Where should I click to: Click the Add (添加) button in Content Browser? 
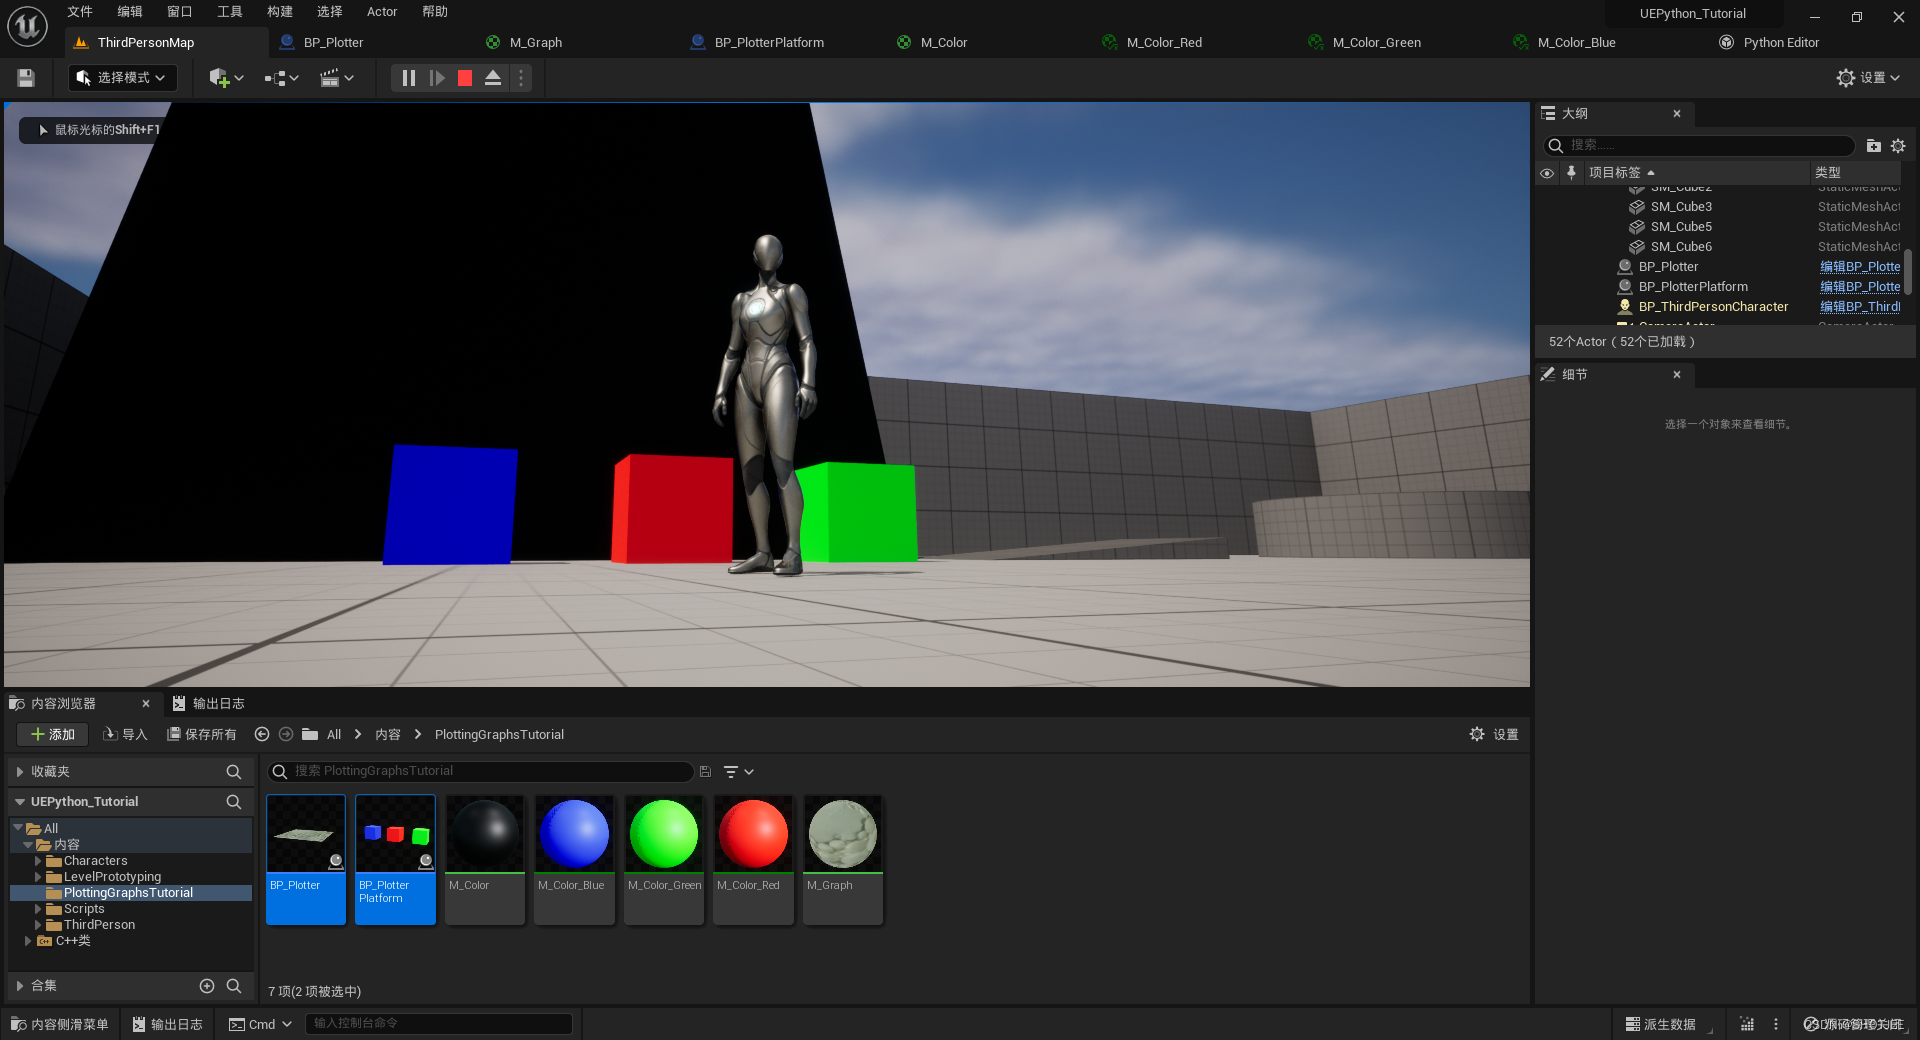[53, 735]
